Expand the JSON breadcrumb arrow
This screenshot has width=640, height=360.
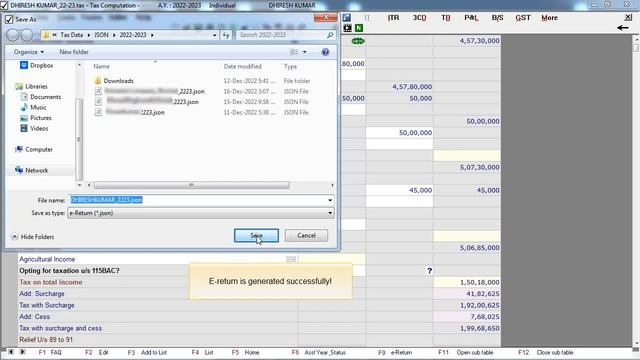click(114, 35)
